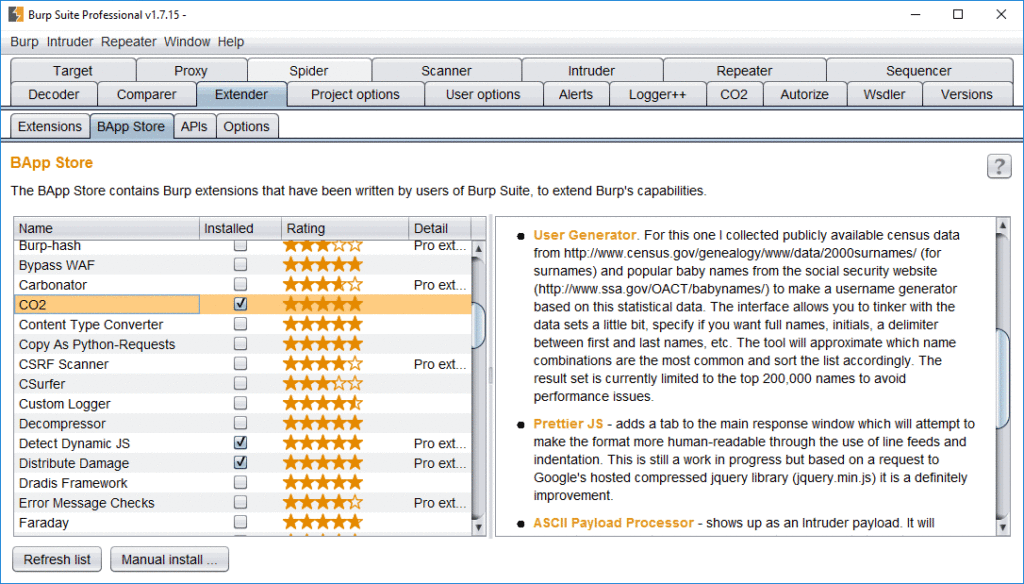This screenshot has height=584, width=1024.
Task: Select the Error Message Checks row
Action: tap(243, 502)
